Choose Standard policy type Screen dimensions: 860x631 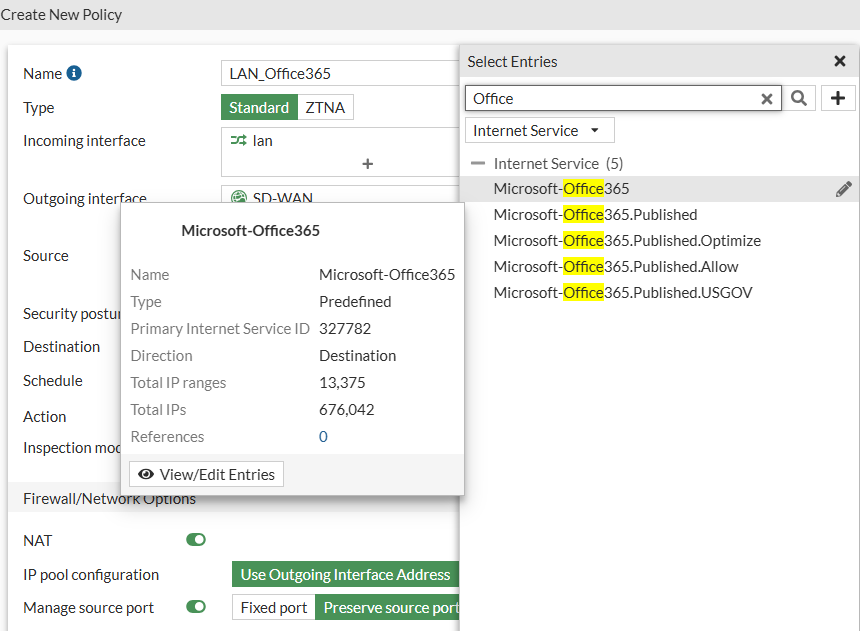(259, 107)
